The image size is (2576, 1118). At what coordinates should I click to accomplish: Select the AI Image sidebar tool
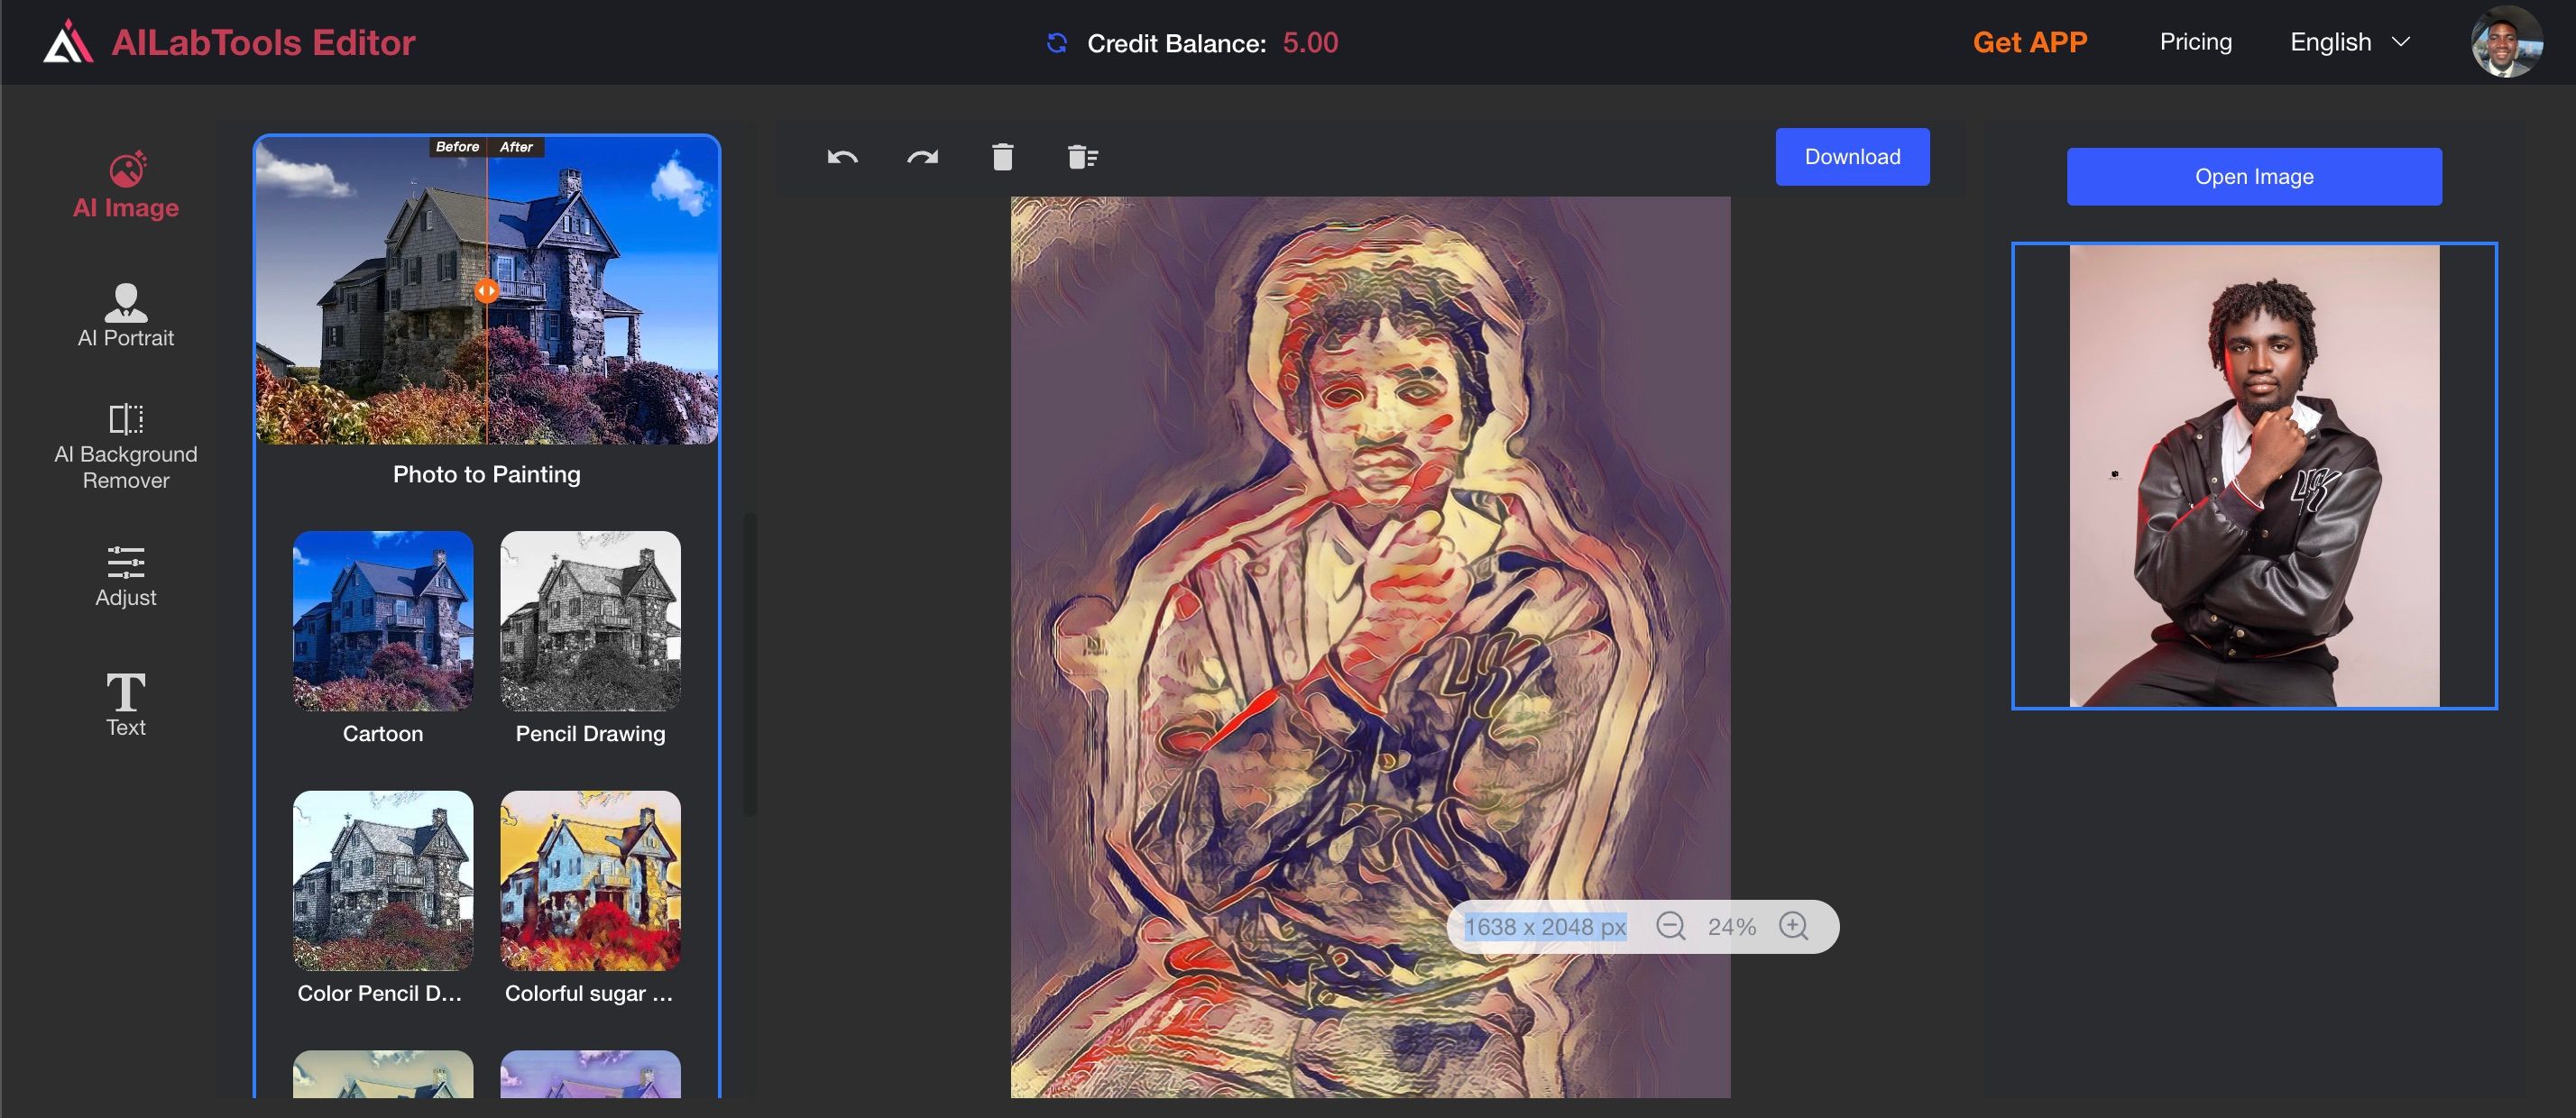[125, 185]
